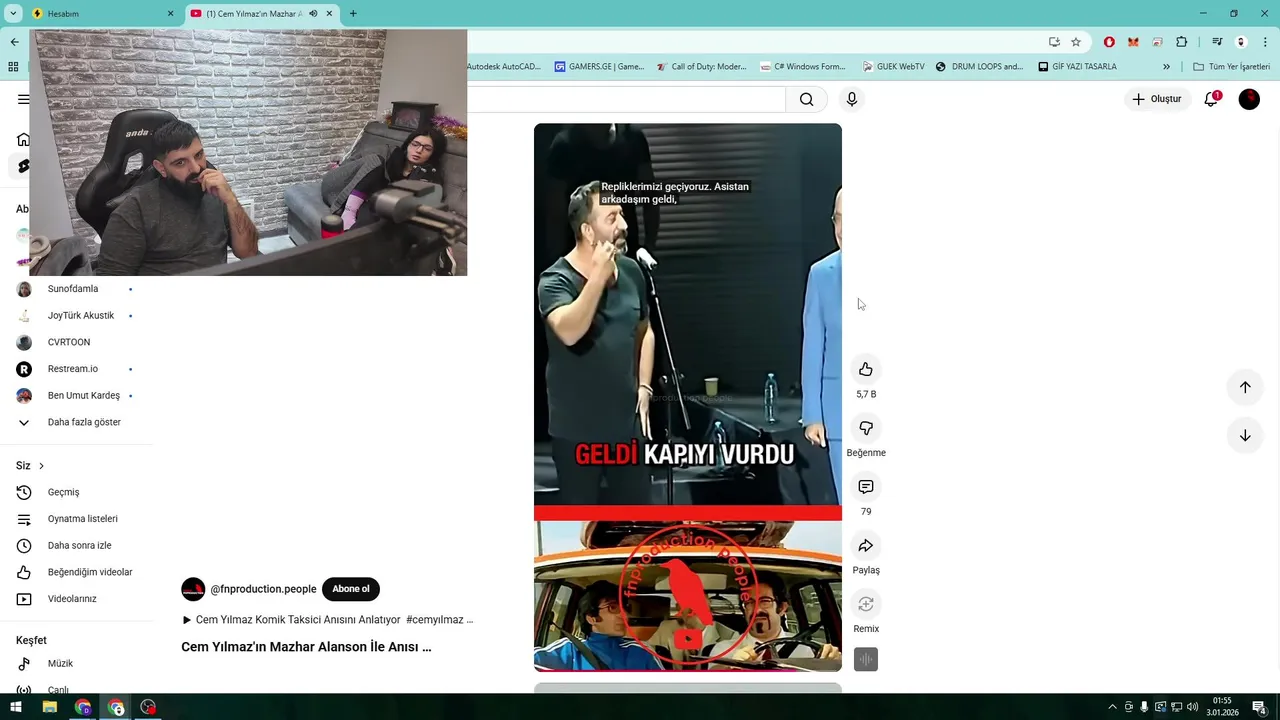Open the DRUM LOOPS bookmark
The image size is (1280, 720).
pyautogui.click(x=979, y=67)
